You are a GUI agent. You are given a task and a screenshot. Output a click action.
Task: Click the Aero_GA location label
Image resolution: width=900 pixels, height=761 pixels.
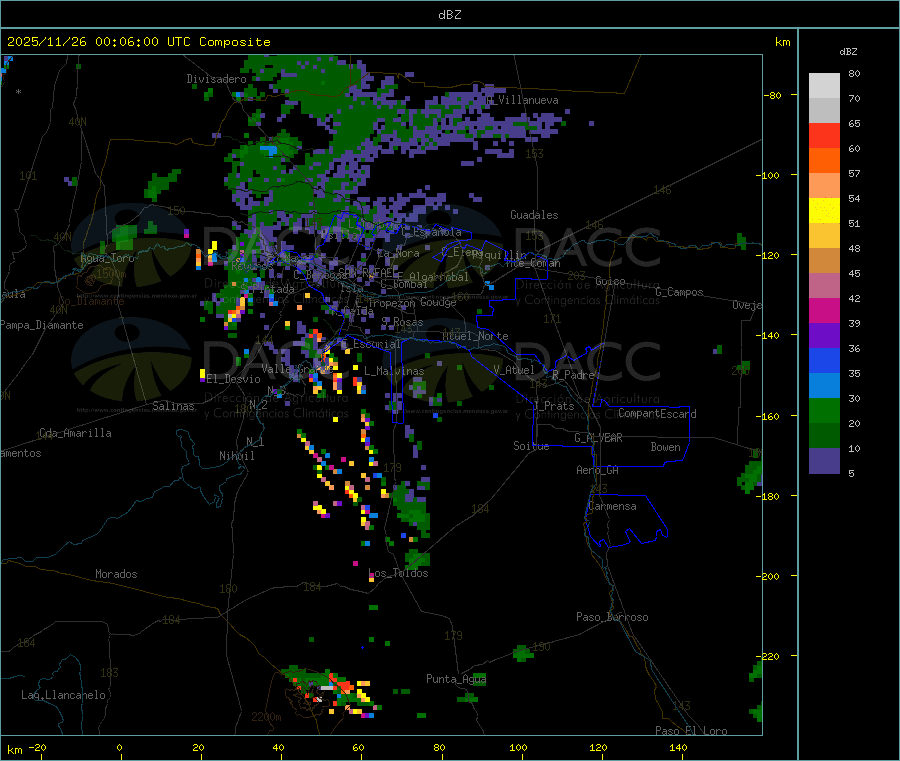[x=598, y=470]
